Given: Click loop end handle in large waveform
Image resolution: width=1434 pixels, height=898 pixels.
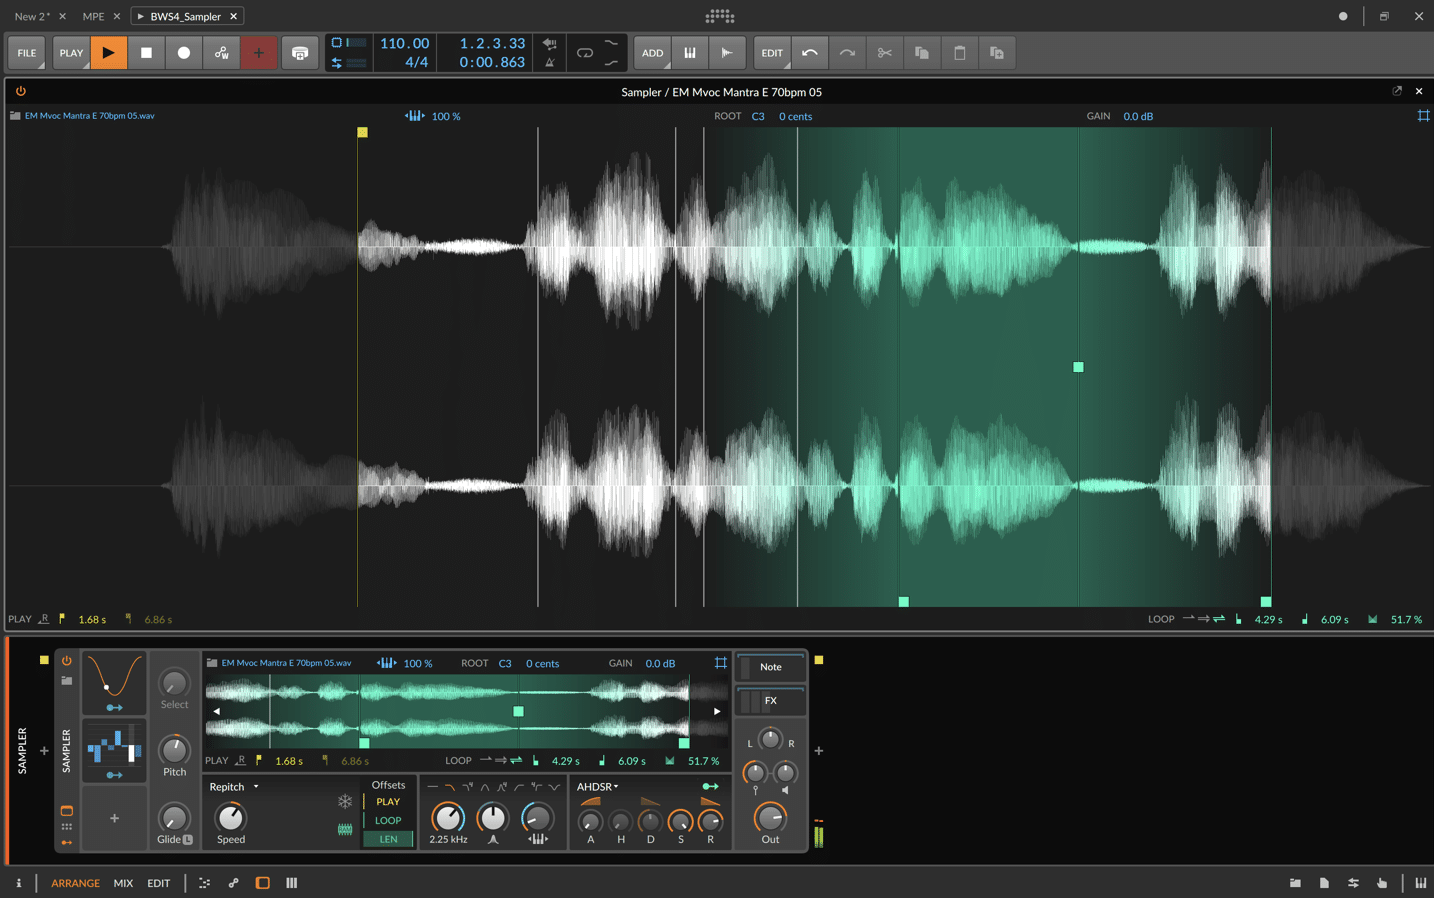Looking at the screenshot, I should pos(1266,602).
